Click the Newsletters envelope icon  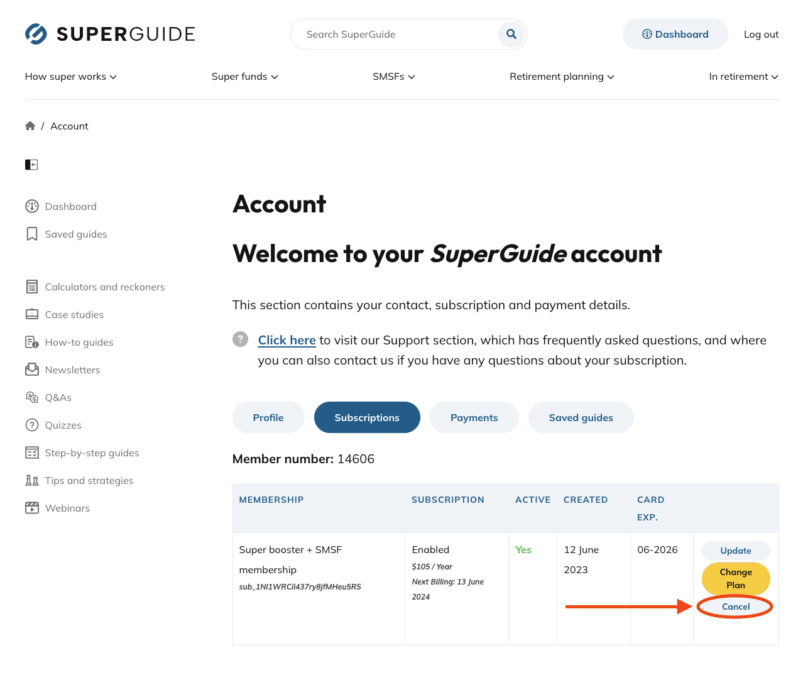click(x=32, y=370)
